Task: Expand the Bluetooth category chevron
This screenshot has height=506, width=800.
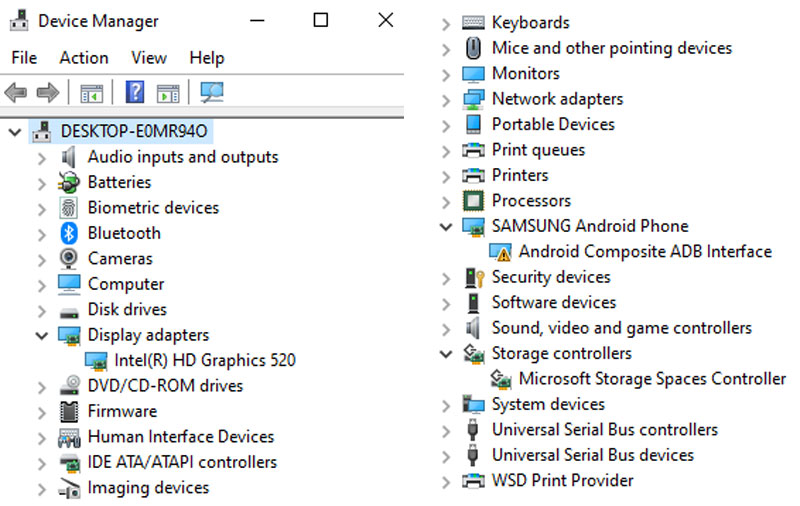Action: 42,235
